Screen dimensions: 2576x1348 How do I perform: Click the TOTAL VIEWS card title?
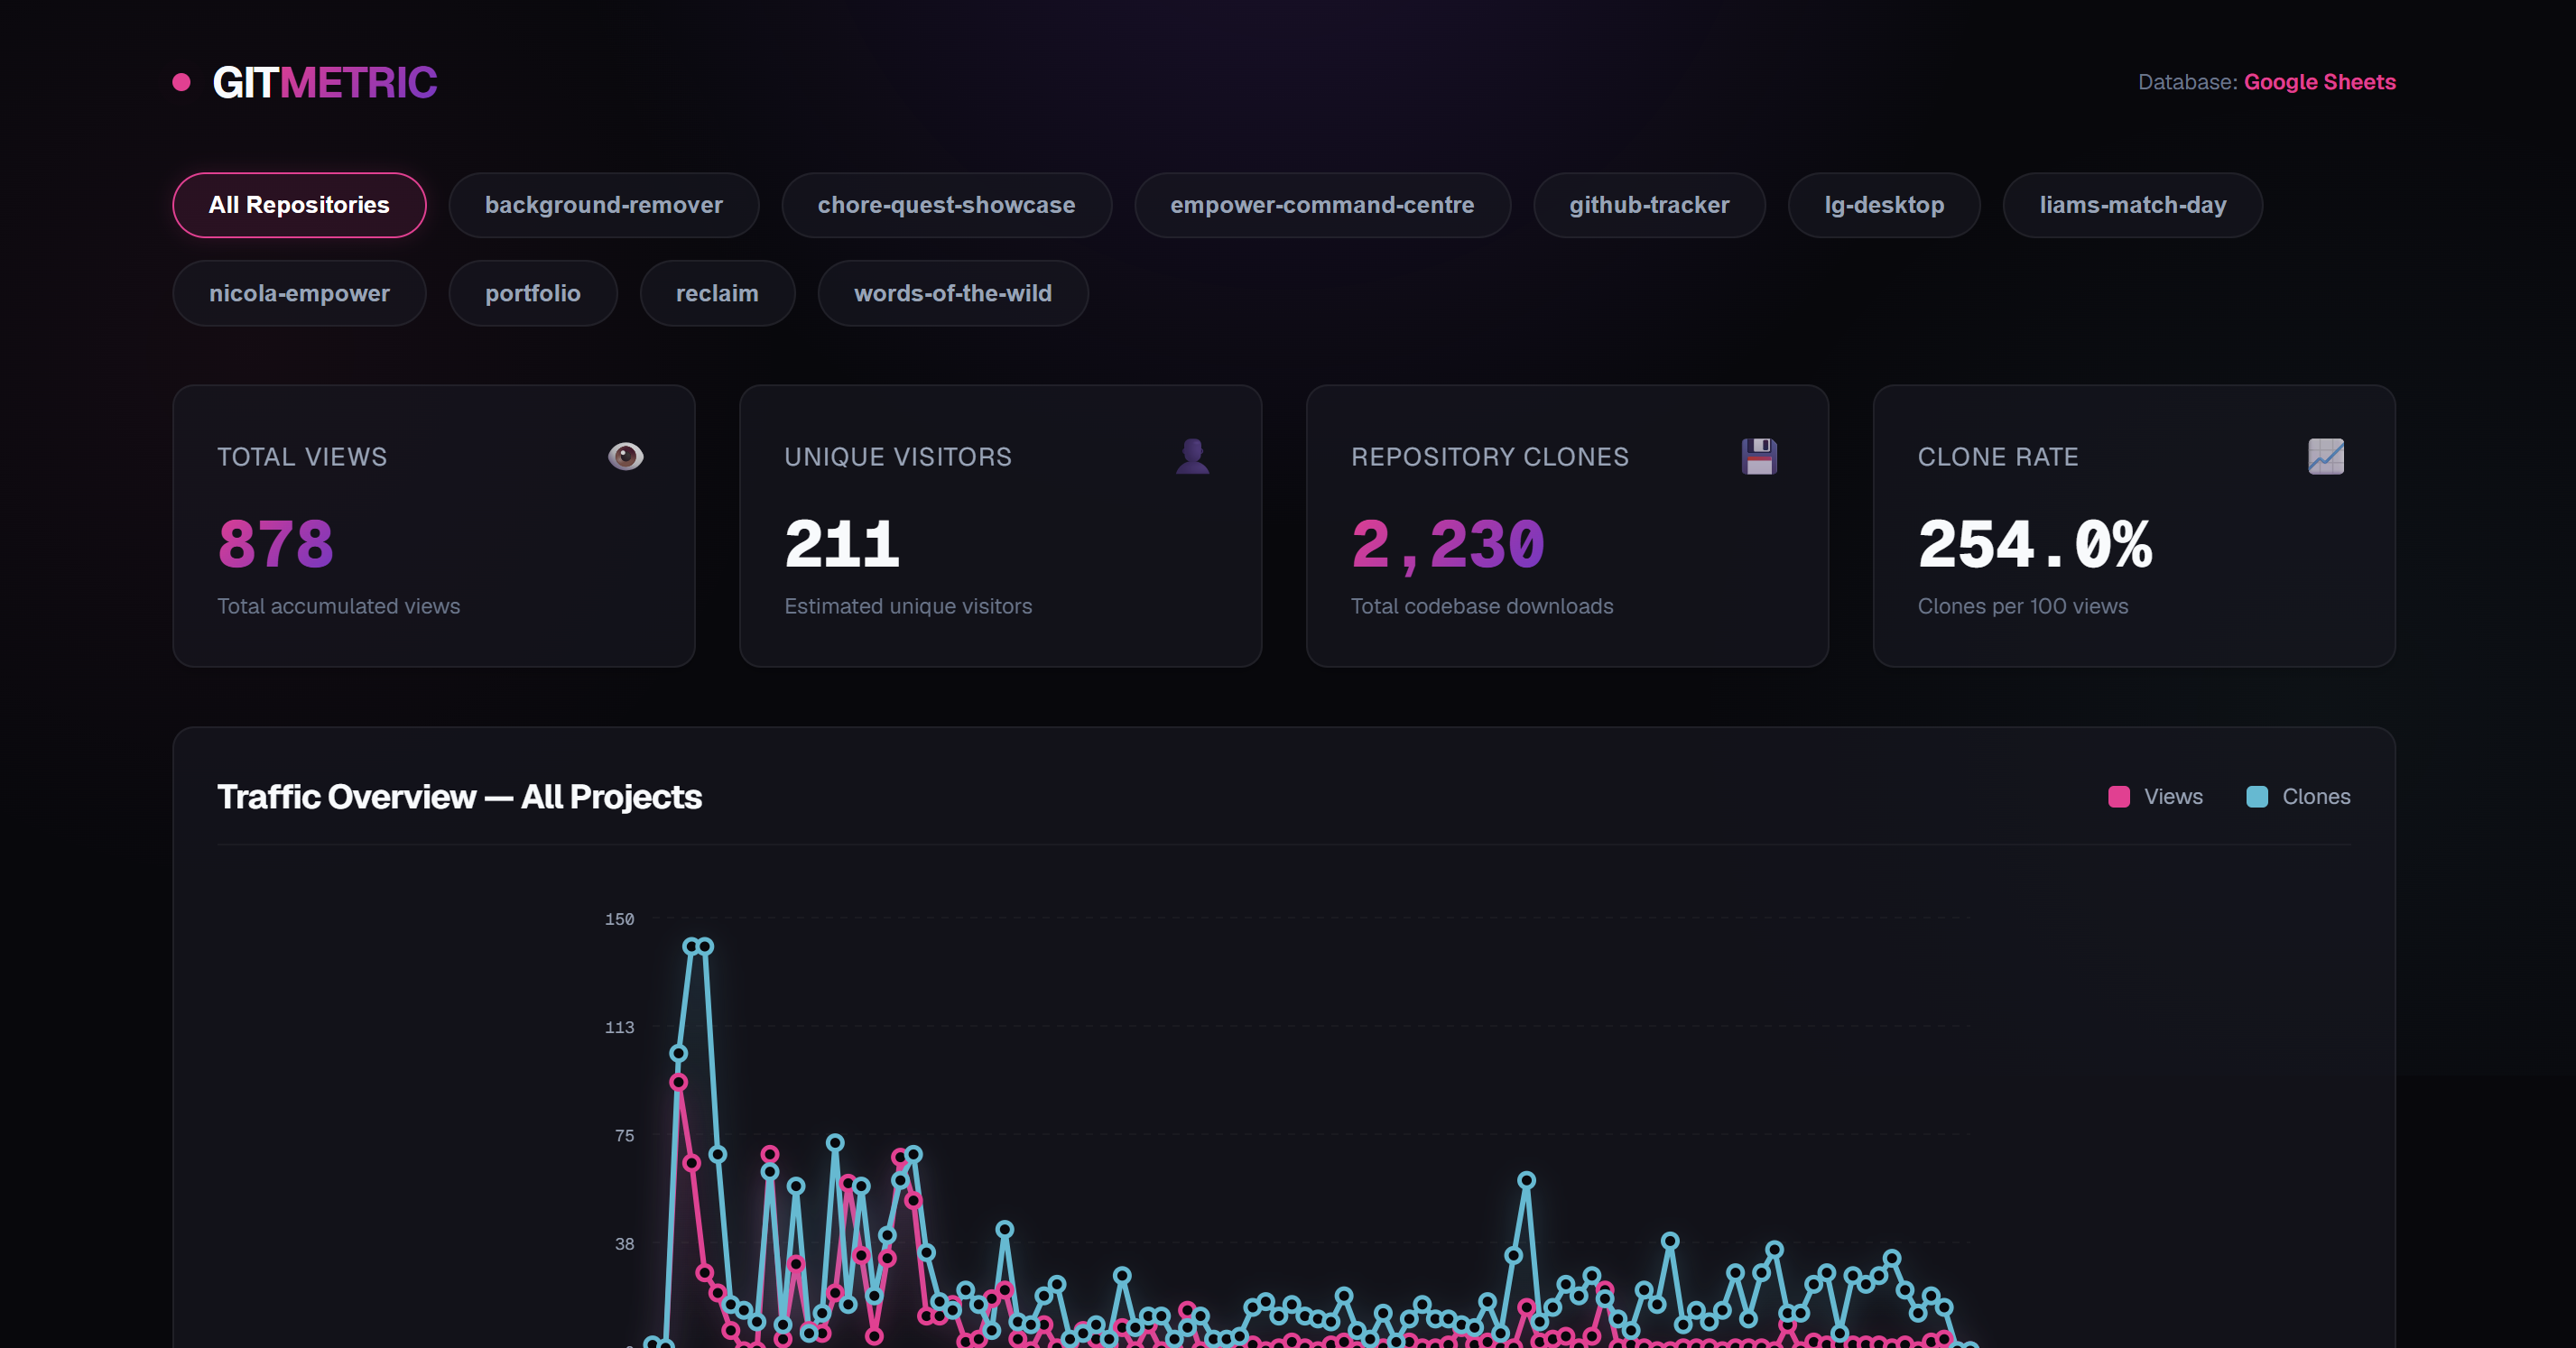pyautogui.click(x=302, y=457)
